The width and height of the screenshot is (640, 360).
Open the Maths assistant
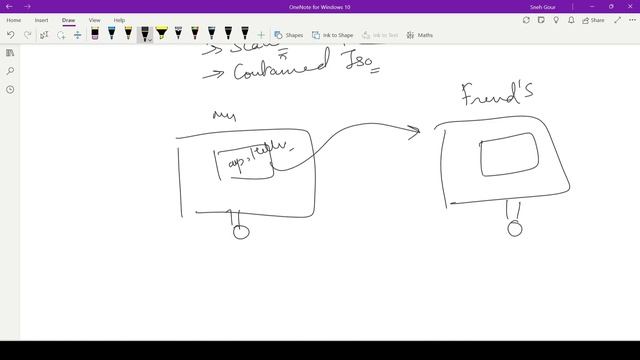(420, 36)
